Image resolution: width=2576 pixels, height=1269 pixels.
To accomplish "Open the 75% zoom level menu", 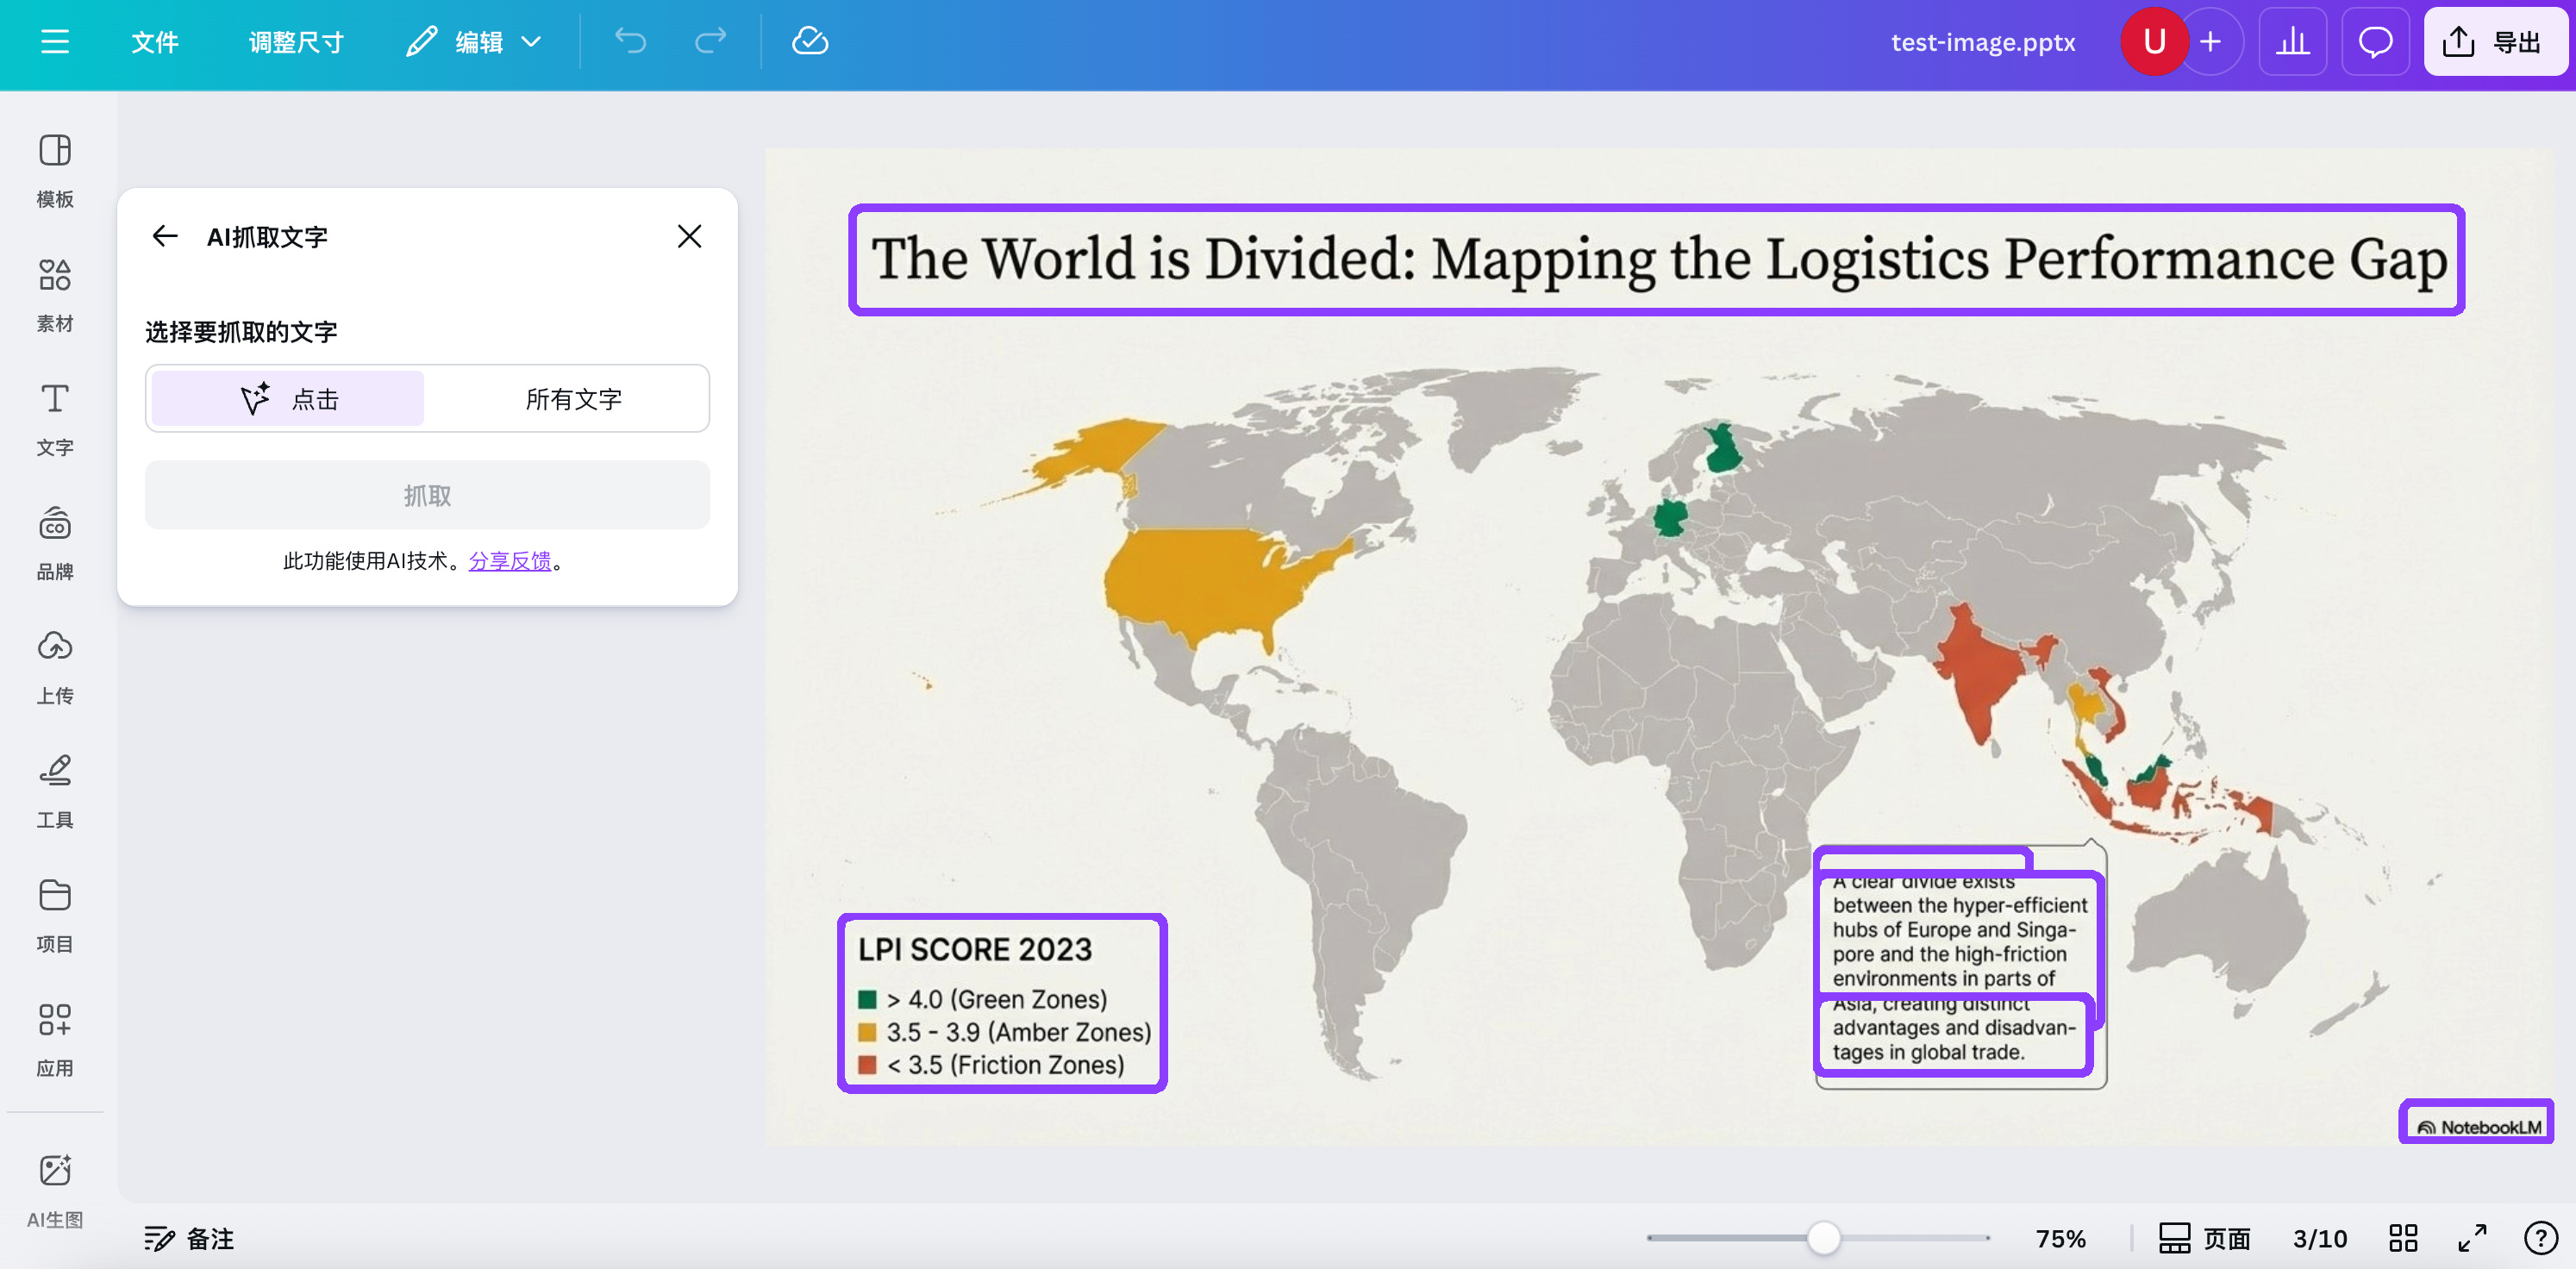I will point(2060,1238).
